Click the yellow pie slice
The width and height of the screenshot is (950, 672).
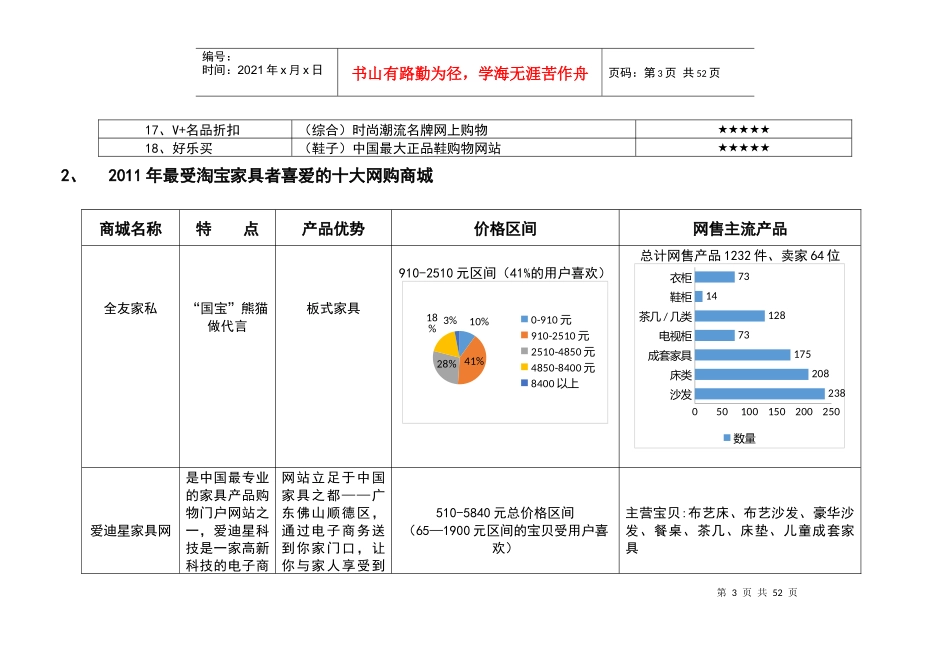coord(446,344)
